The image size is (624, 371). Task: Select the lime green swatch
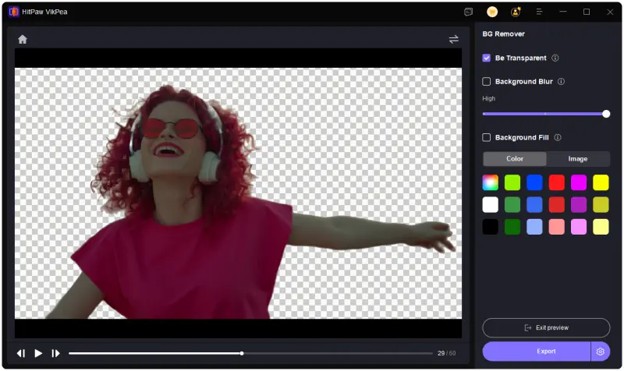click(513, 183)
